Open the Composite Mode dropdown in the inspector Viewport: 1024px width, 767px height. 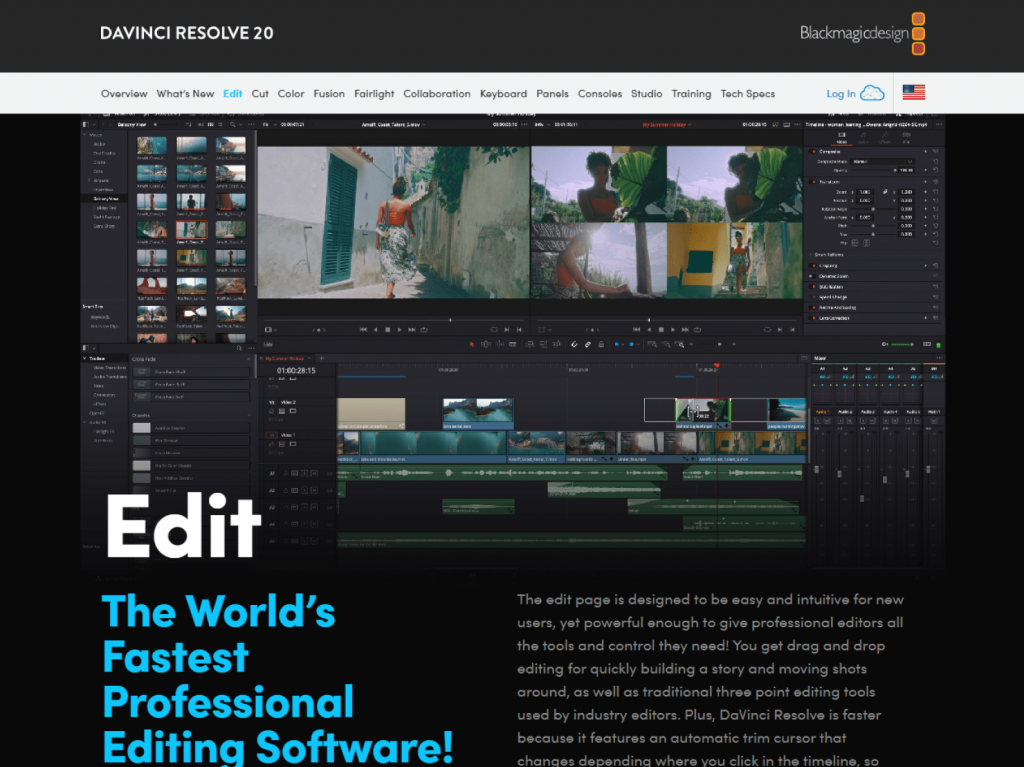click(x=881, y=161)
